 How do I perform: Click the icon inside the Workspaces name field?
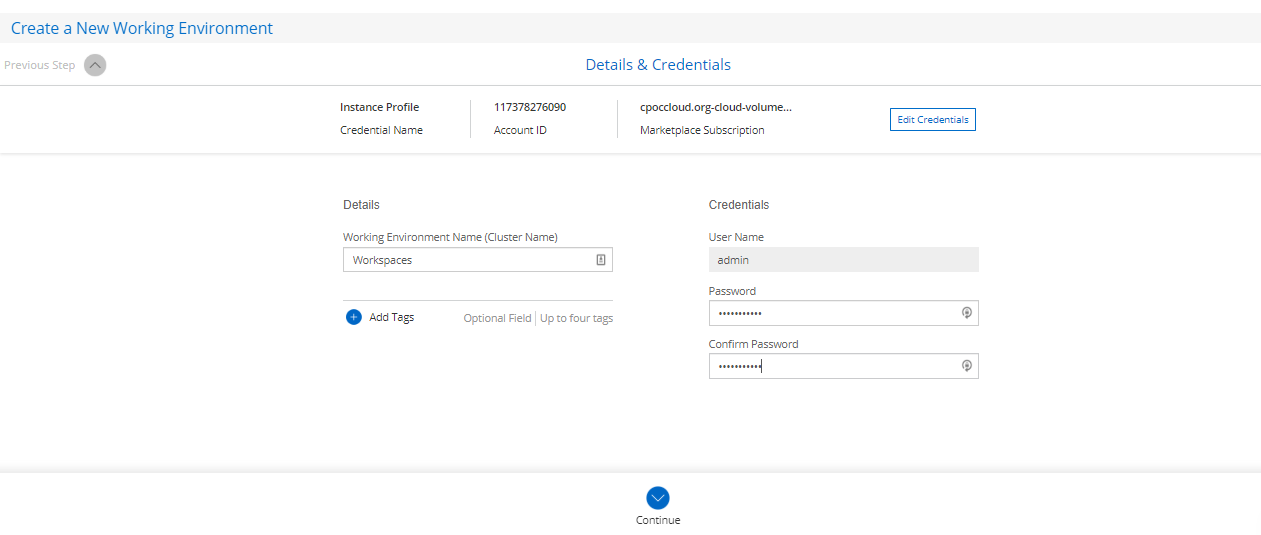coord(601,260)
